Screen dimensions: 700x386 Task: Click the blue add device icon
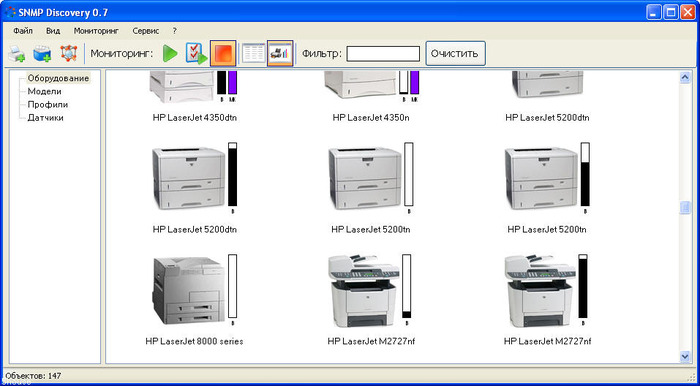coord(42,54)
